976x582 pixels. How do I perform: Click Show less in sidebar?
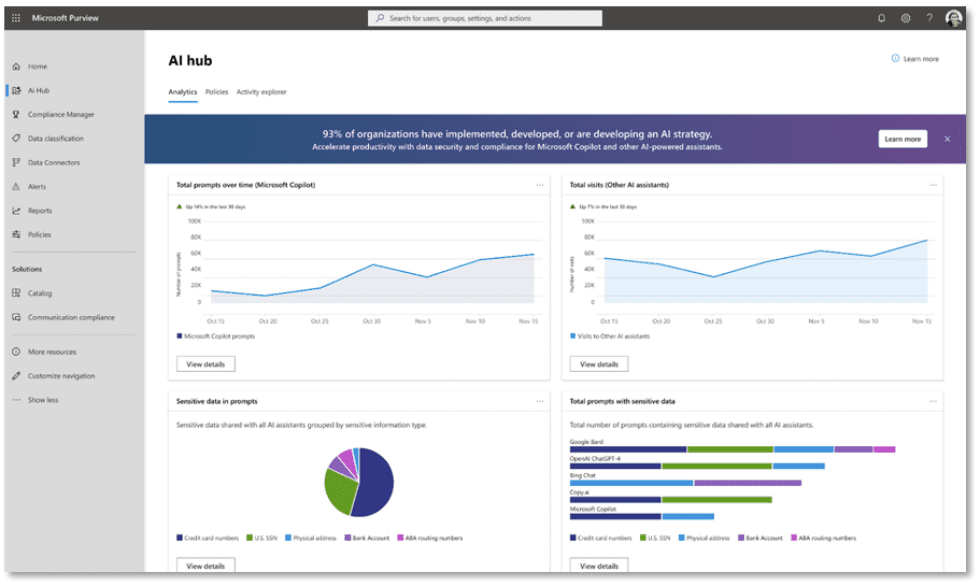tap(43, 400)
